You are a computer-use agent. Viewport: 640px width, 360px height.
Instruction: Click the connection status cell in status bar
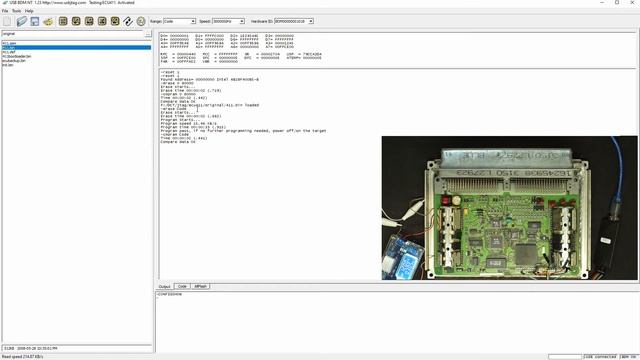click(600, 357)
